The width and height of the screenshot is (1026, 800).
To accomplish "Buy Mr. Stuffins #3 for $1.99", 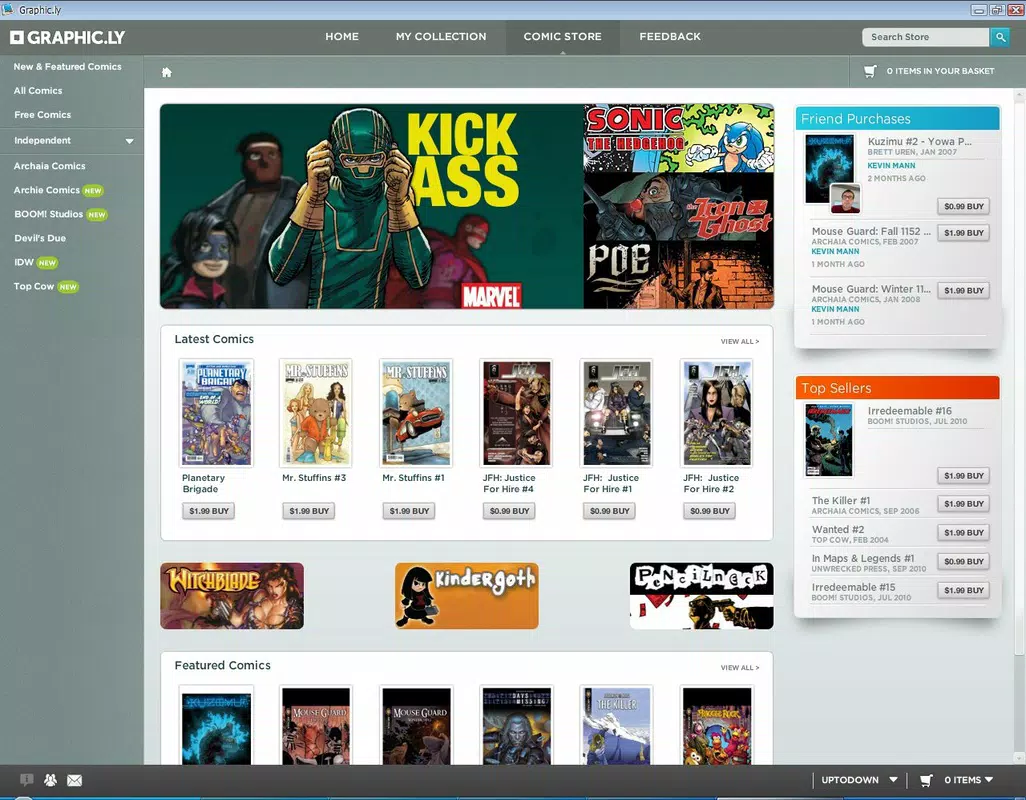I will pos(309,511).
